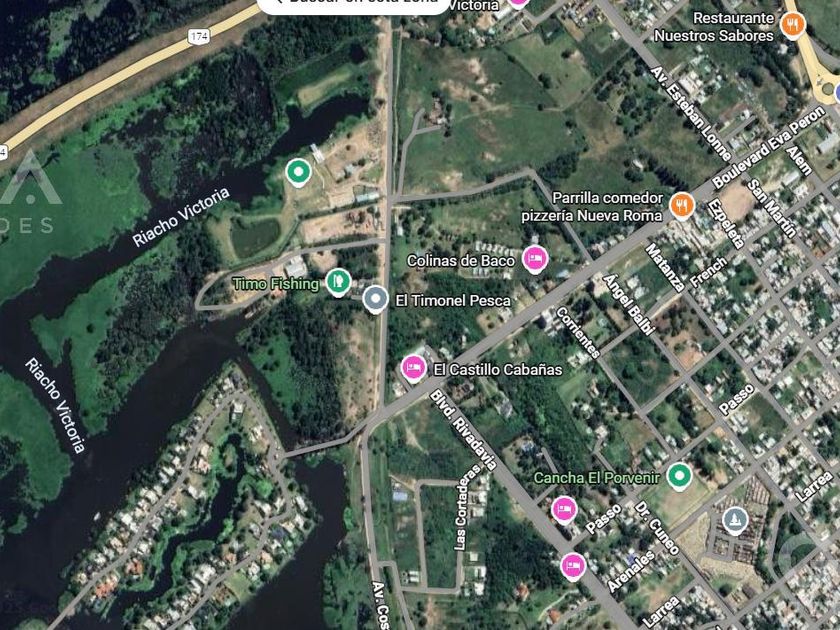Viewport: 840px width, 630px height.
Task: Click the El Castillo Cabañas hotel pin
Action: coord(414,368)
